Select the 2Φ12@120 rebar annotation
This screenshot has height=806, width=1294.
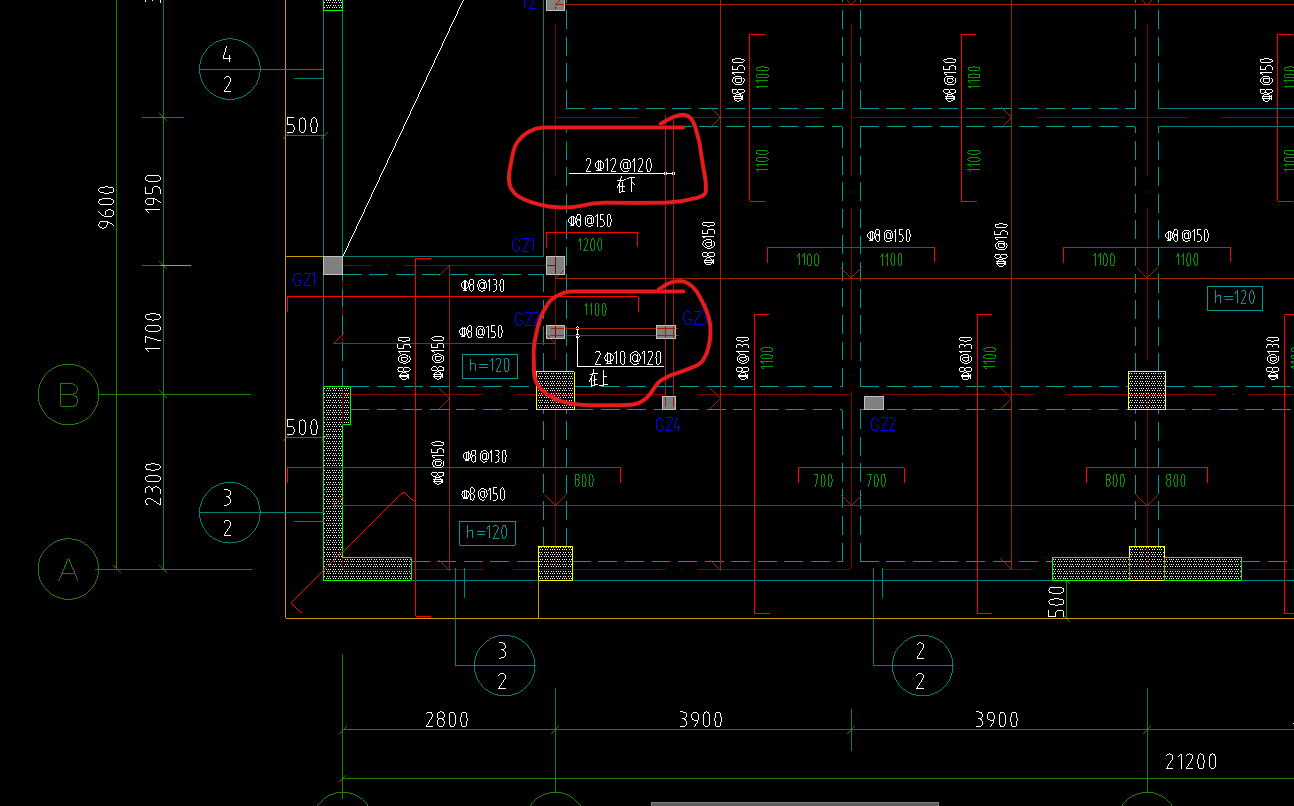pos(618,165)
